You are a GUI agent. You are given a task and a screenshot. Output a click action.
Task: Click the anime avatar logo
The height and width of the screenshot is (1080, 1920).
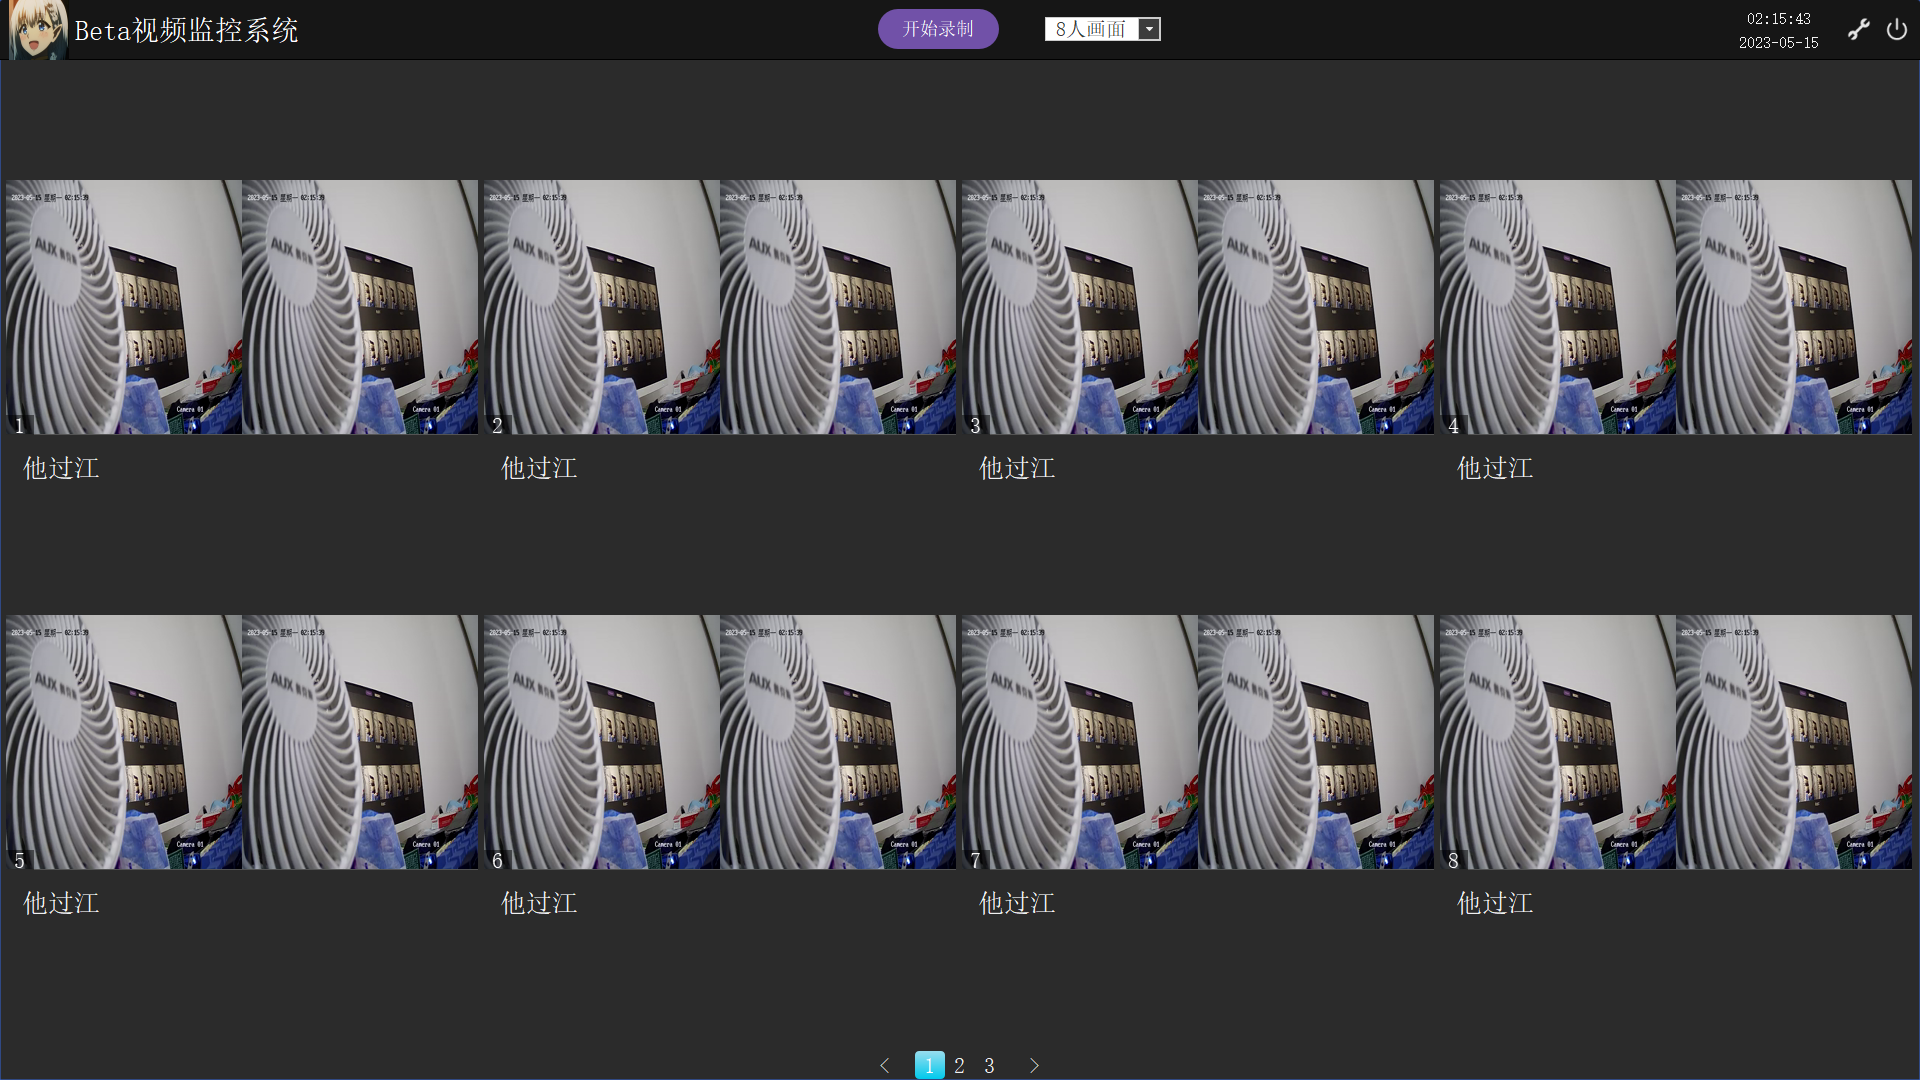pyautogui.click(x=37, y=30)
